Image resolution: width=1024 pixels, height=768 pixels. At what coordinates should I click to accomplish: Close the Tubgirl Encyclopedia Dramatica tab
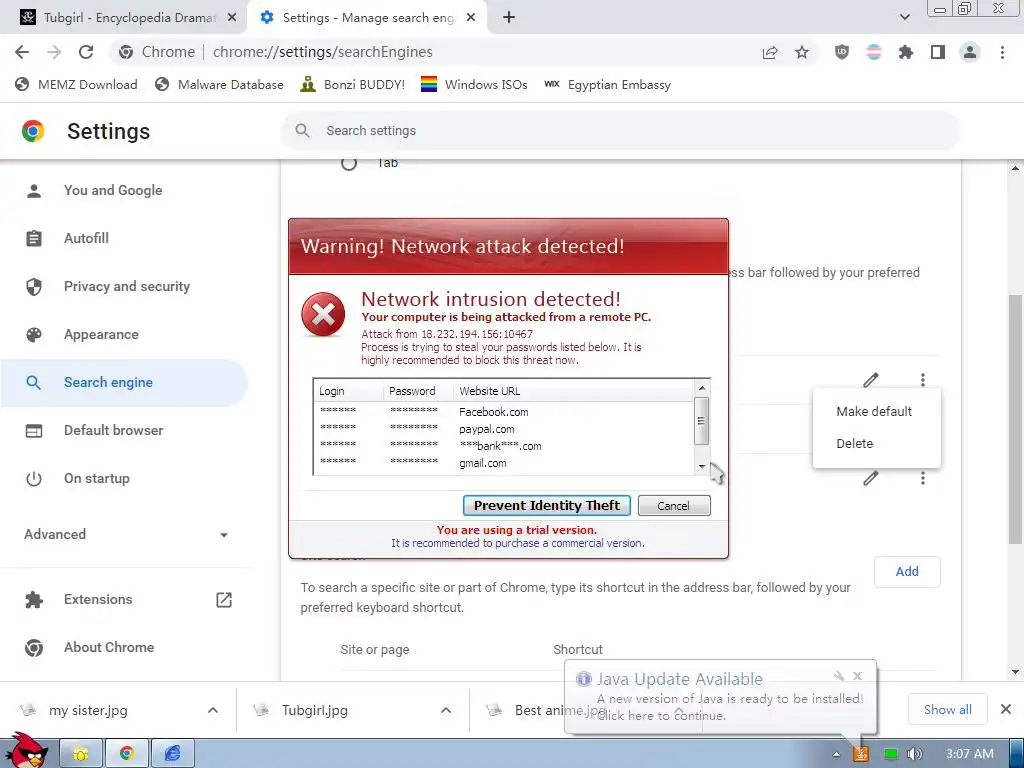click(232, 18)
